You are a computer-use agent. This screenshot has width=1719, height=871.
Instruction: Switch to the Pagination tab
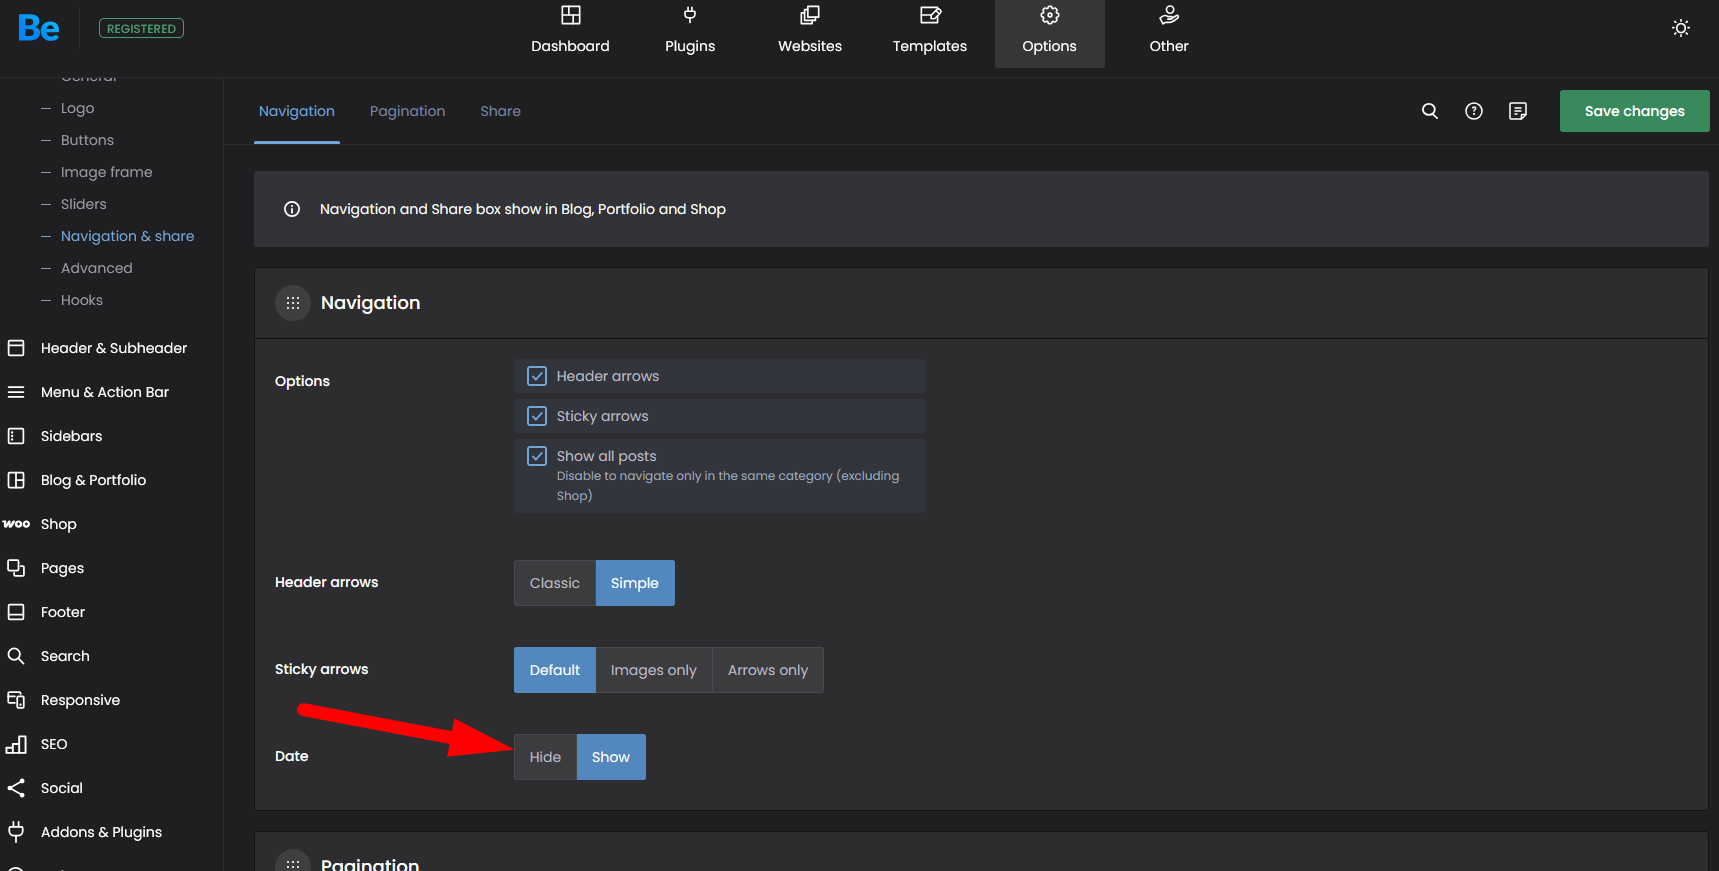[407, 111]
